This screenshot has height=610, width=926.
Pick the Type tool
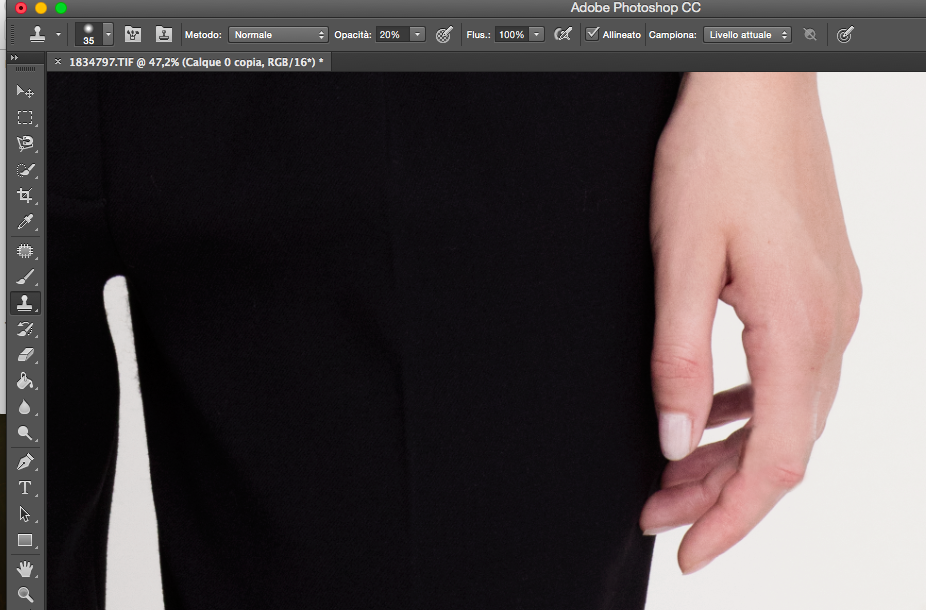click(25, 488)
